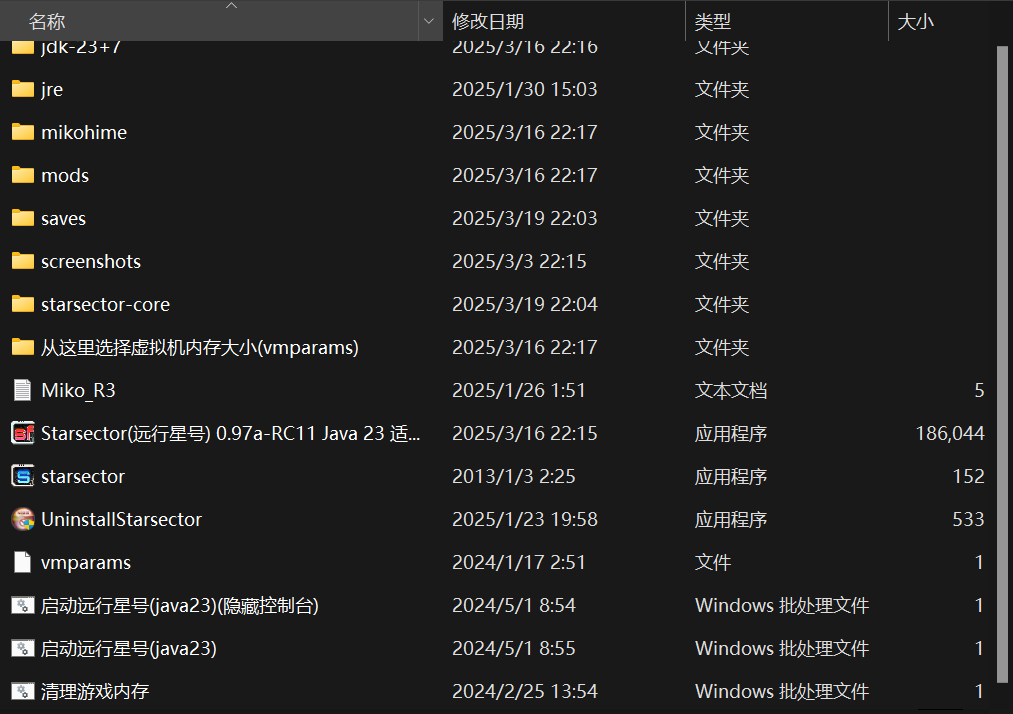Open the screenshots folder icon
Screen dimensions: 1013x714
pos(22,261)
